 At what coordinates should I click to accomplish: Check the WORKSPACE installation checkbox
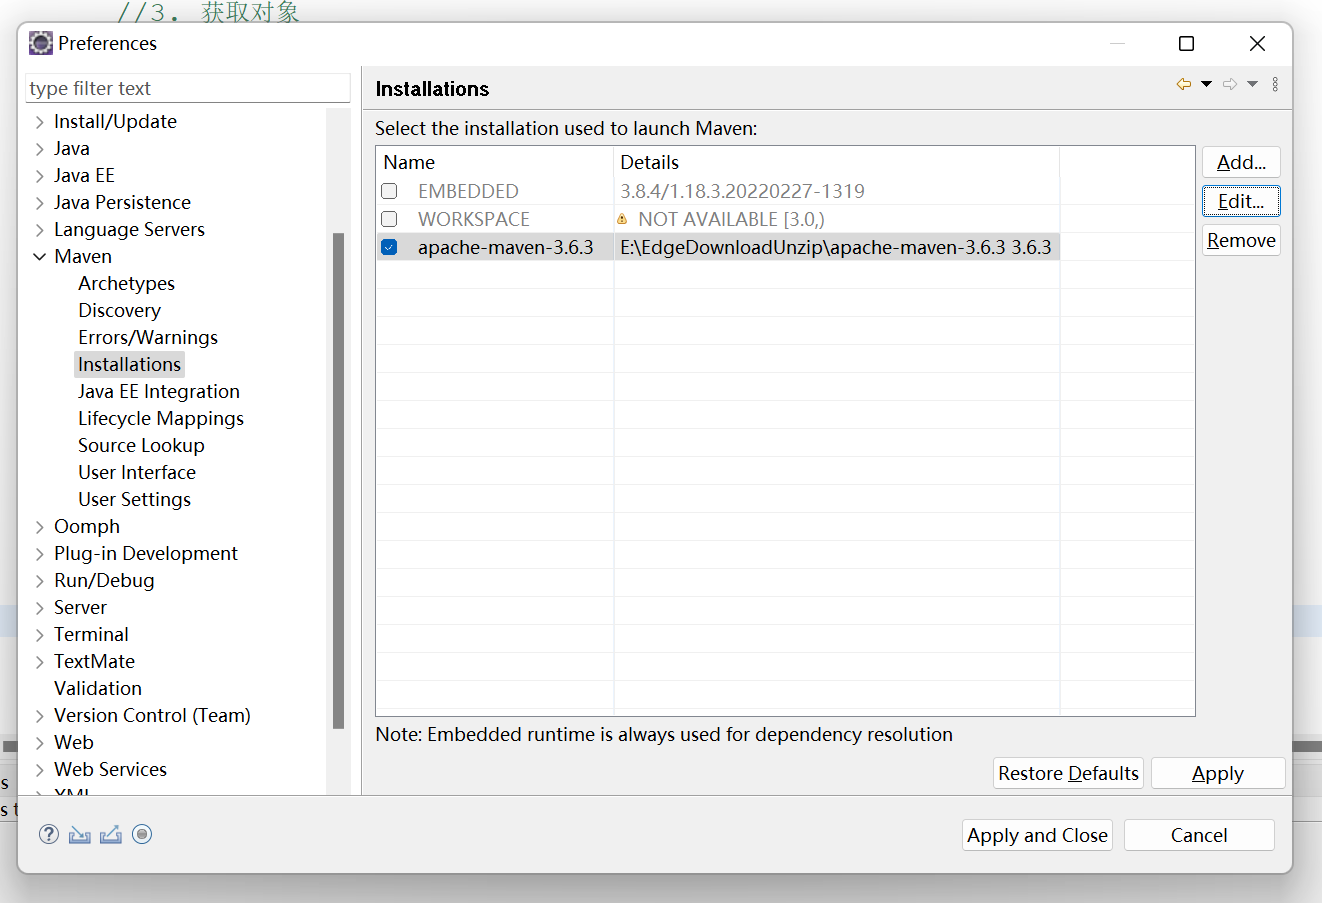(389, 219)
